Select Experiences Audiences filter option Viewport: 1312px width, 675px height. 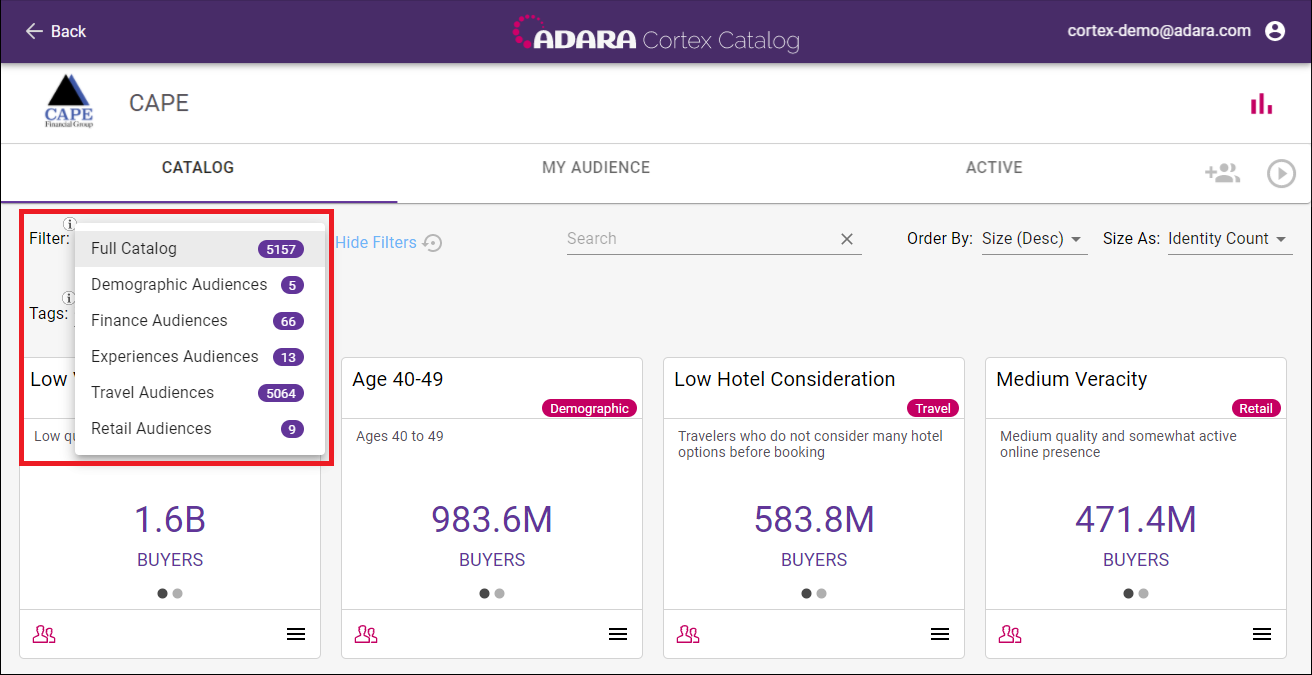(x=200, y=357)
